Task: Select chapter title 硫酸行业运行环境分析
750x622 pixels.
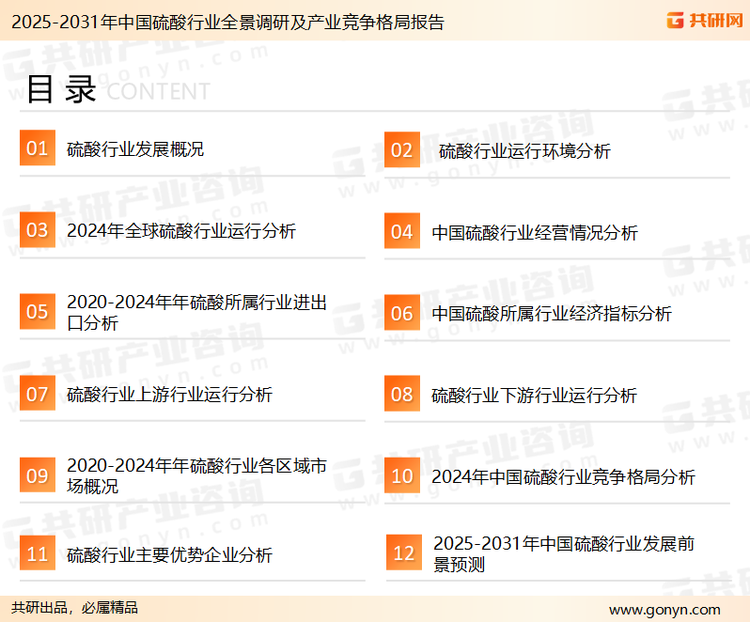Action: (525, 151)
